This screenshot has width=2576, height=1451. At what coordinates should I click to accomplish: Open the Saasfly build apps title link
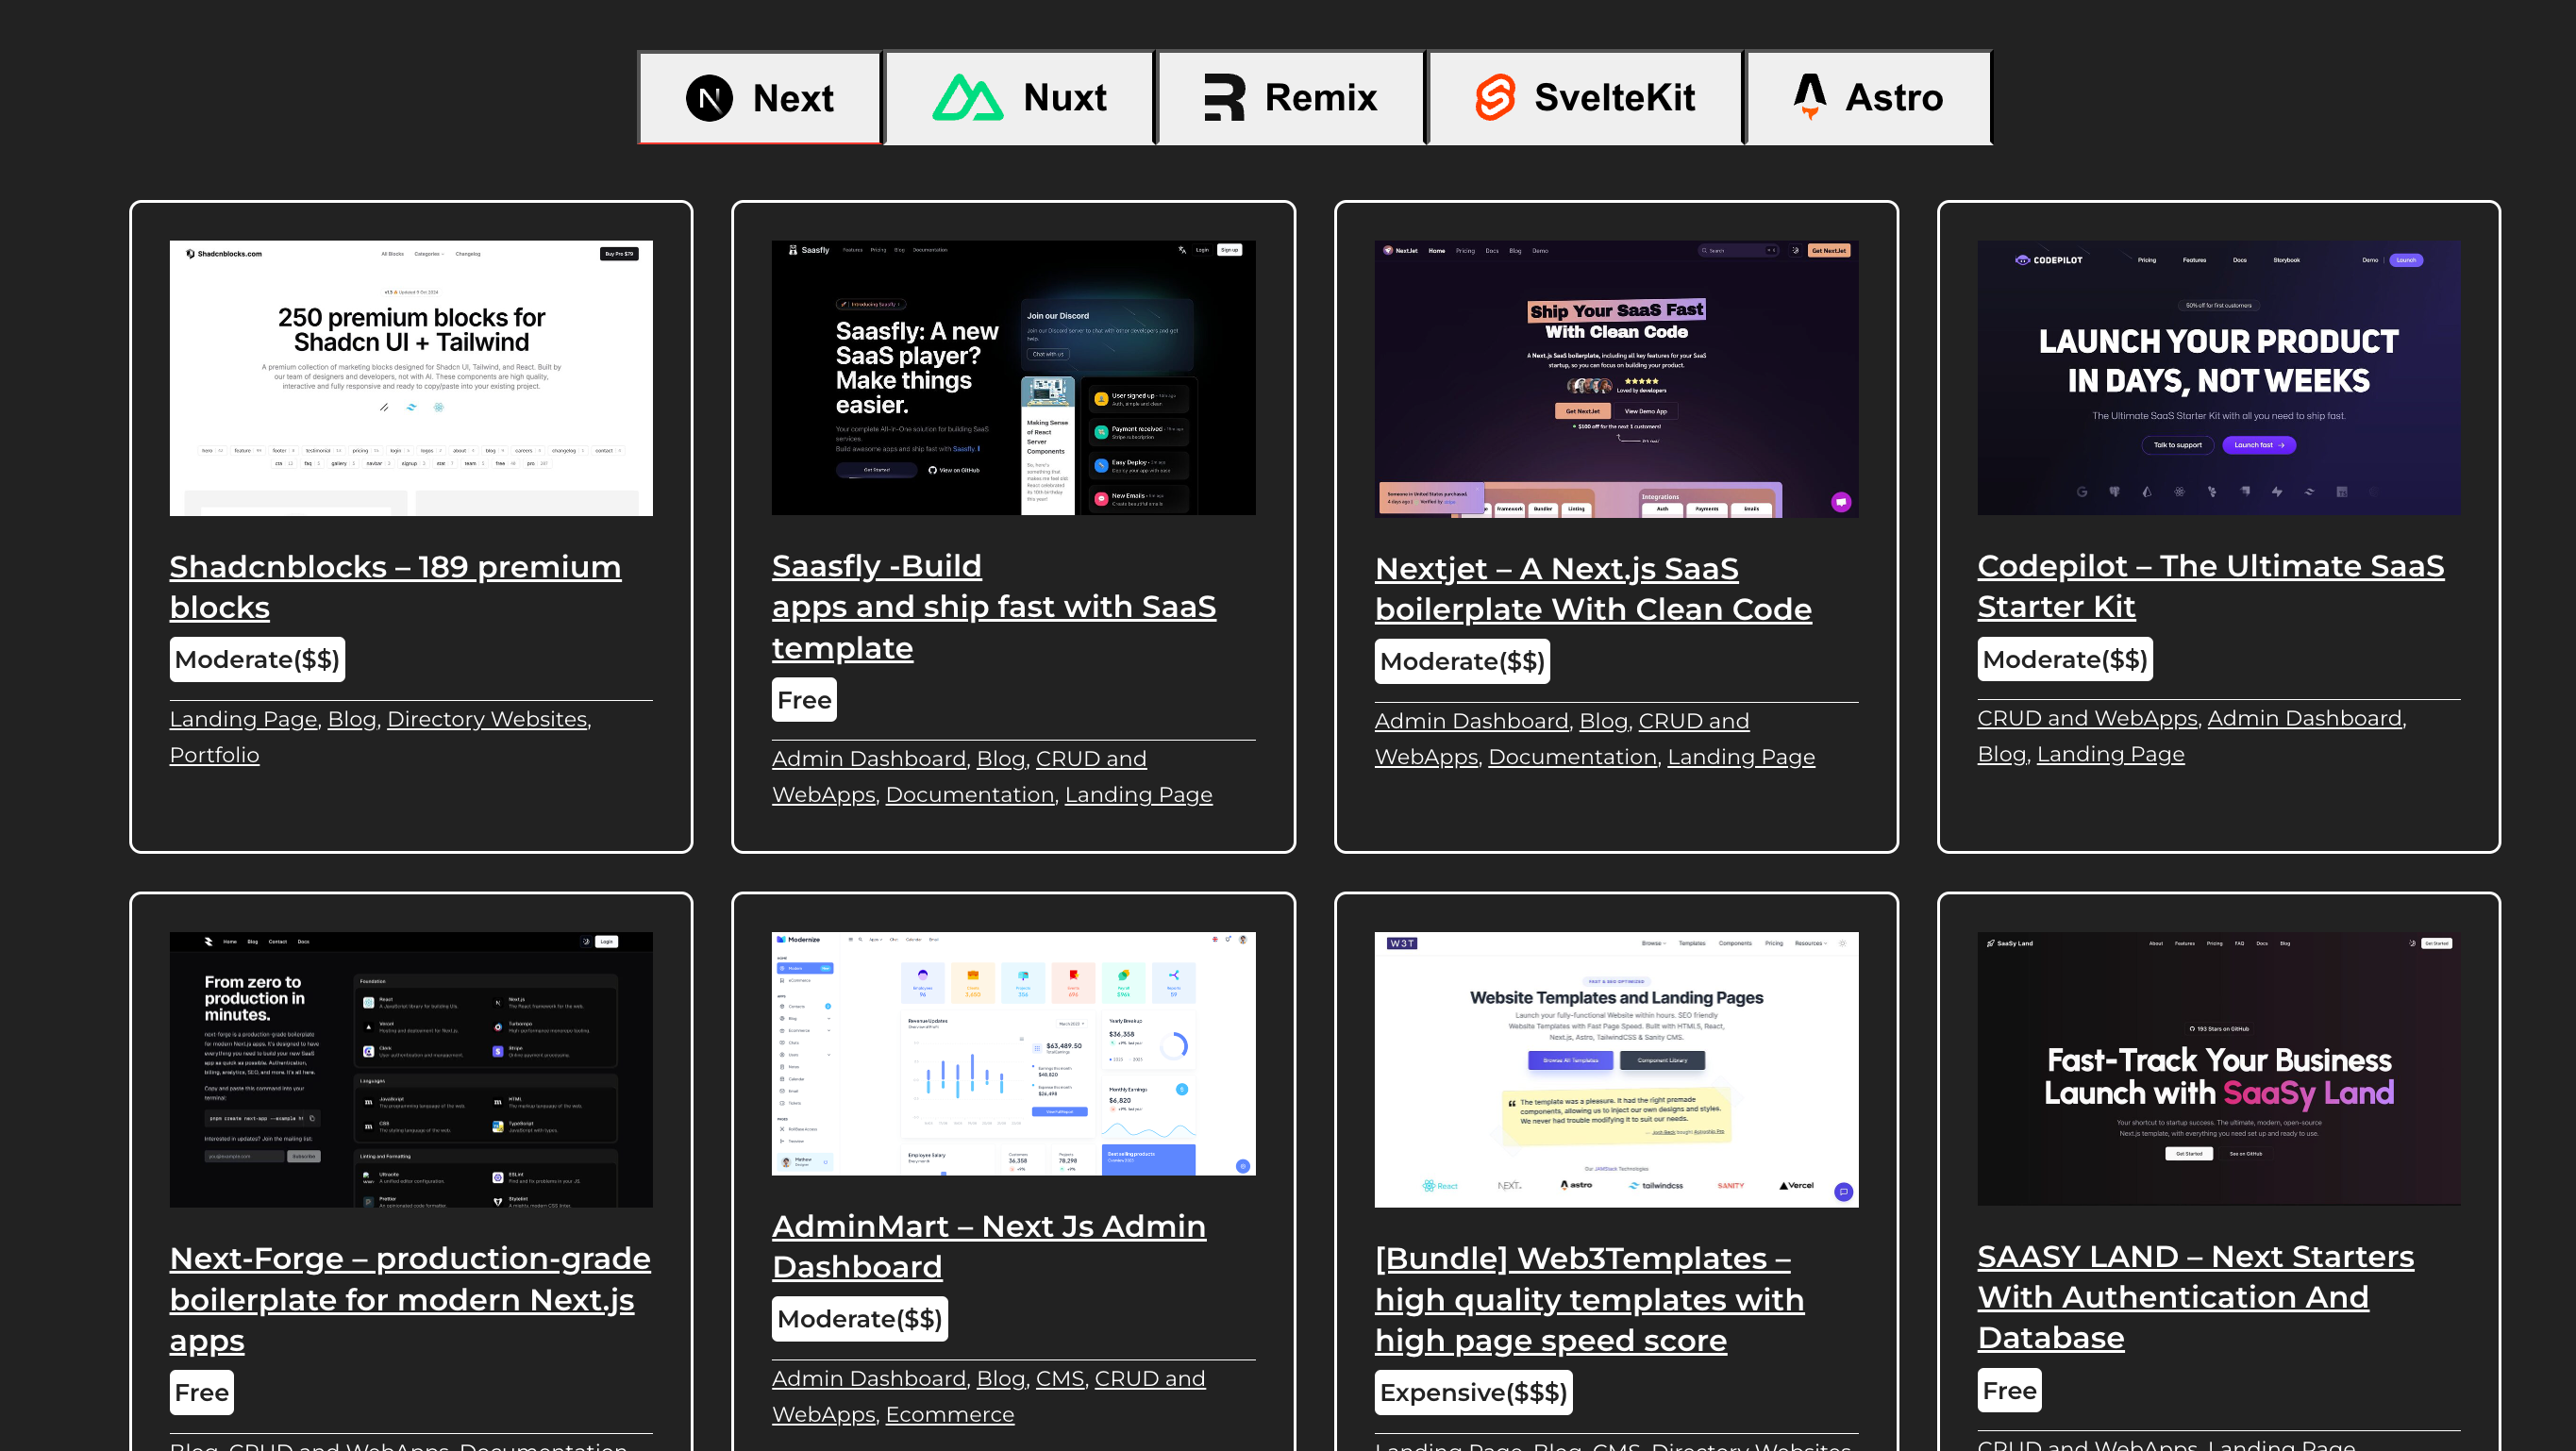[x=994, y=607]
